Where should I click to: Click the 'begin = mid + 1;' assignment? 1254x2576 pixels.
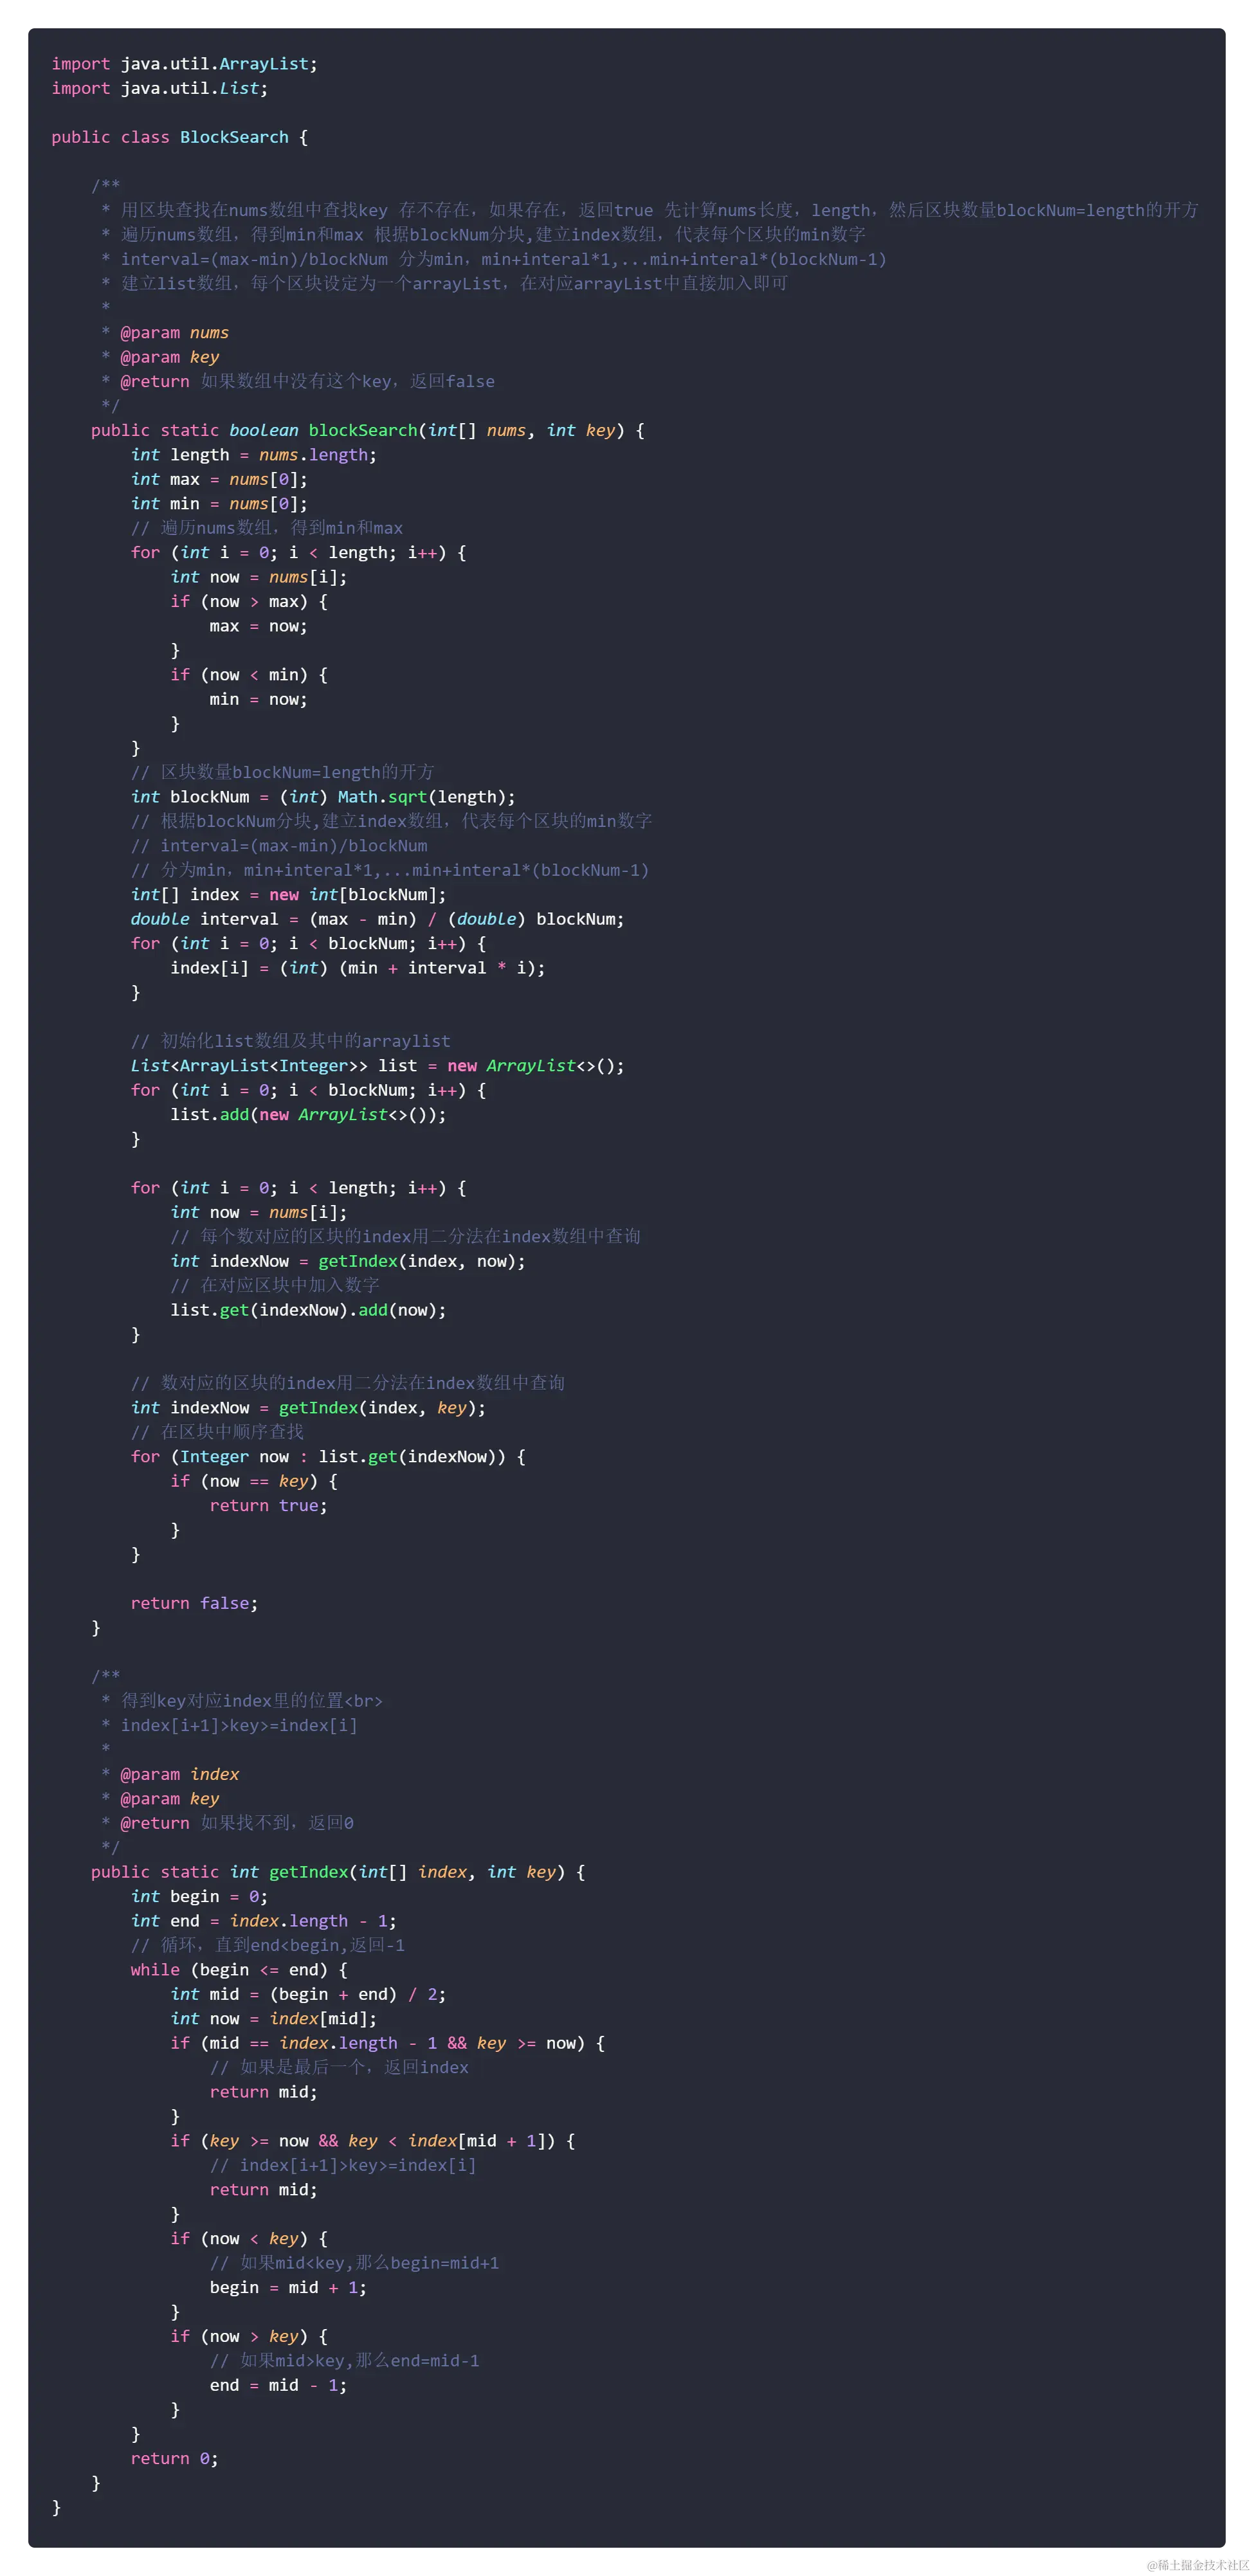coord(288,2287)
